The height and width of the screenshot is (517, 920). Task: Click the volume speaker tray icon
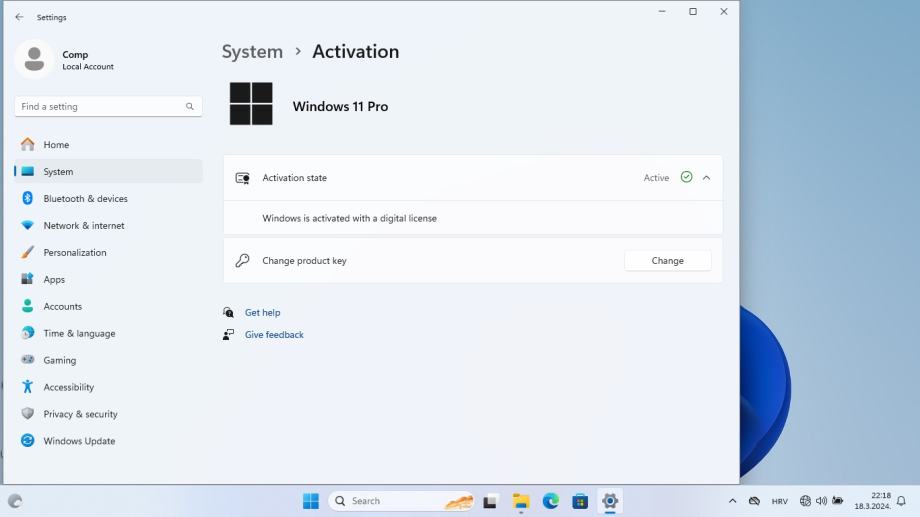click(821, 501)
